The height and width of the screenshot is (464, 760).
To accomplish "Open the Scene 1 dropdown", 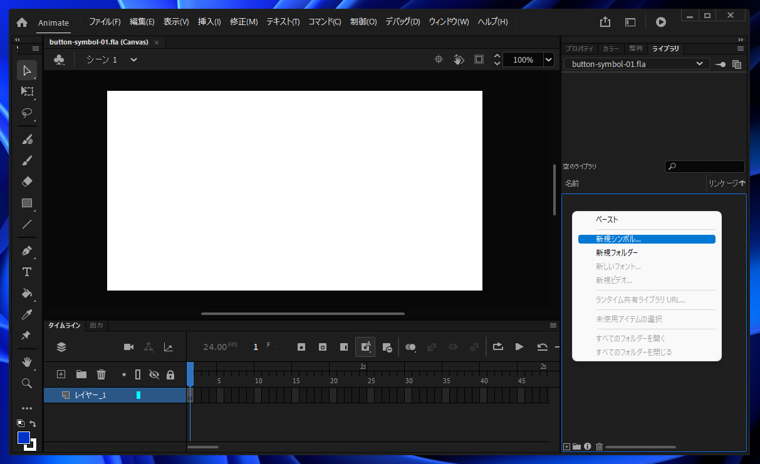I will tap(134, 60).
